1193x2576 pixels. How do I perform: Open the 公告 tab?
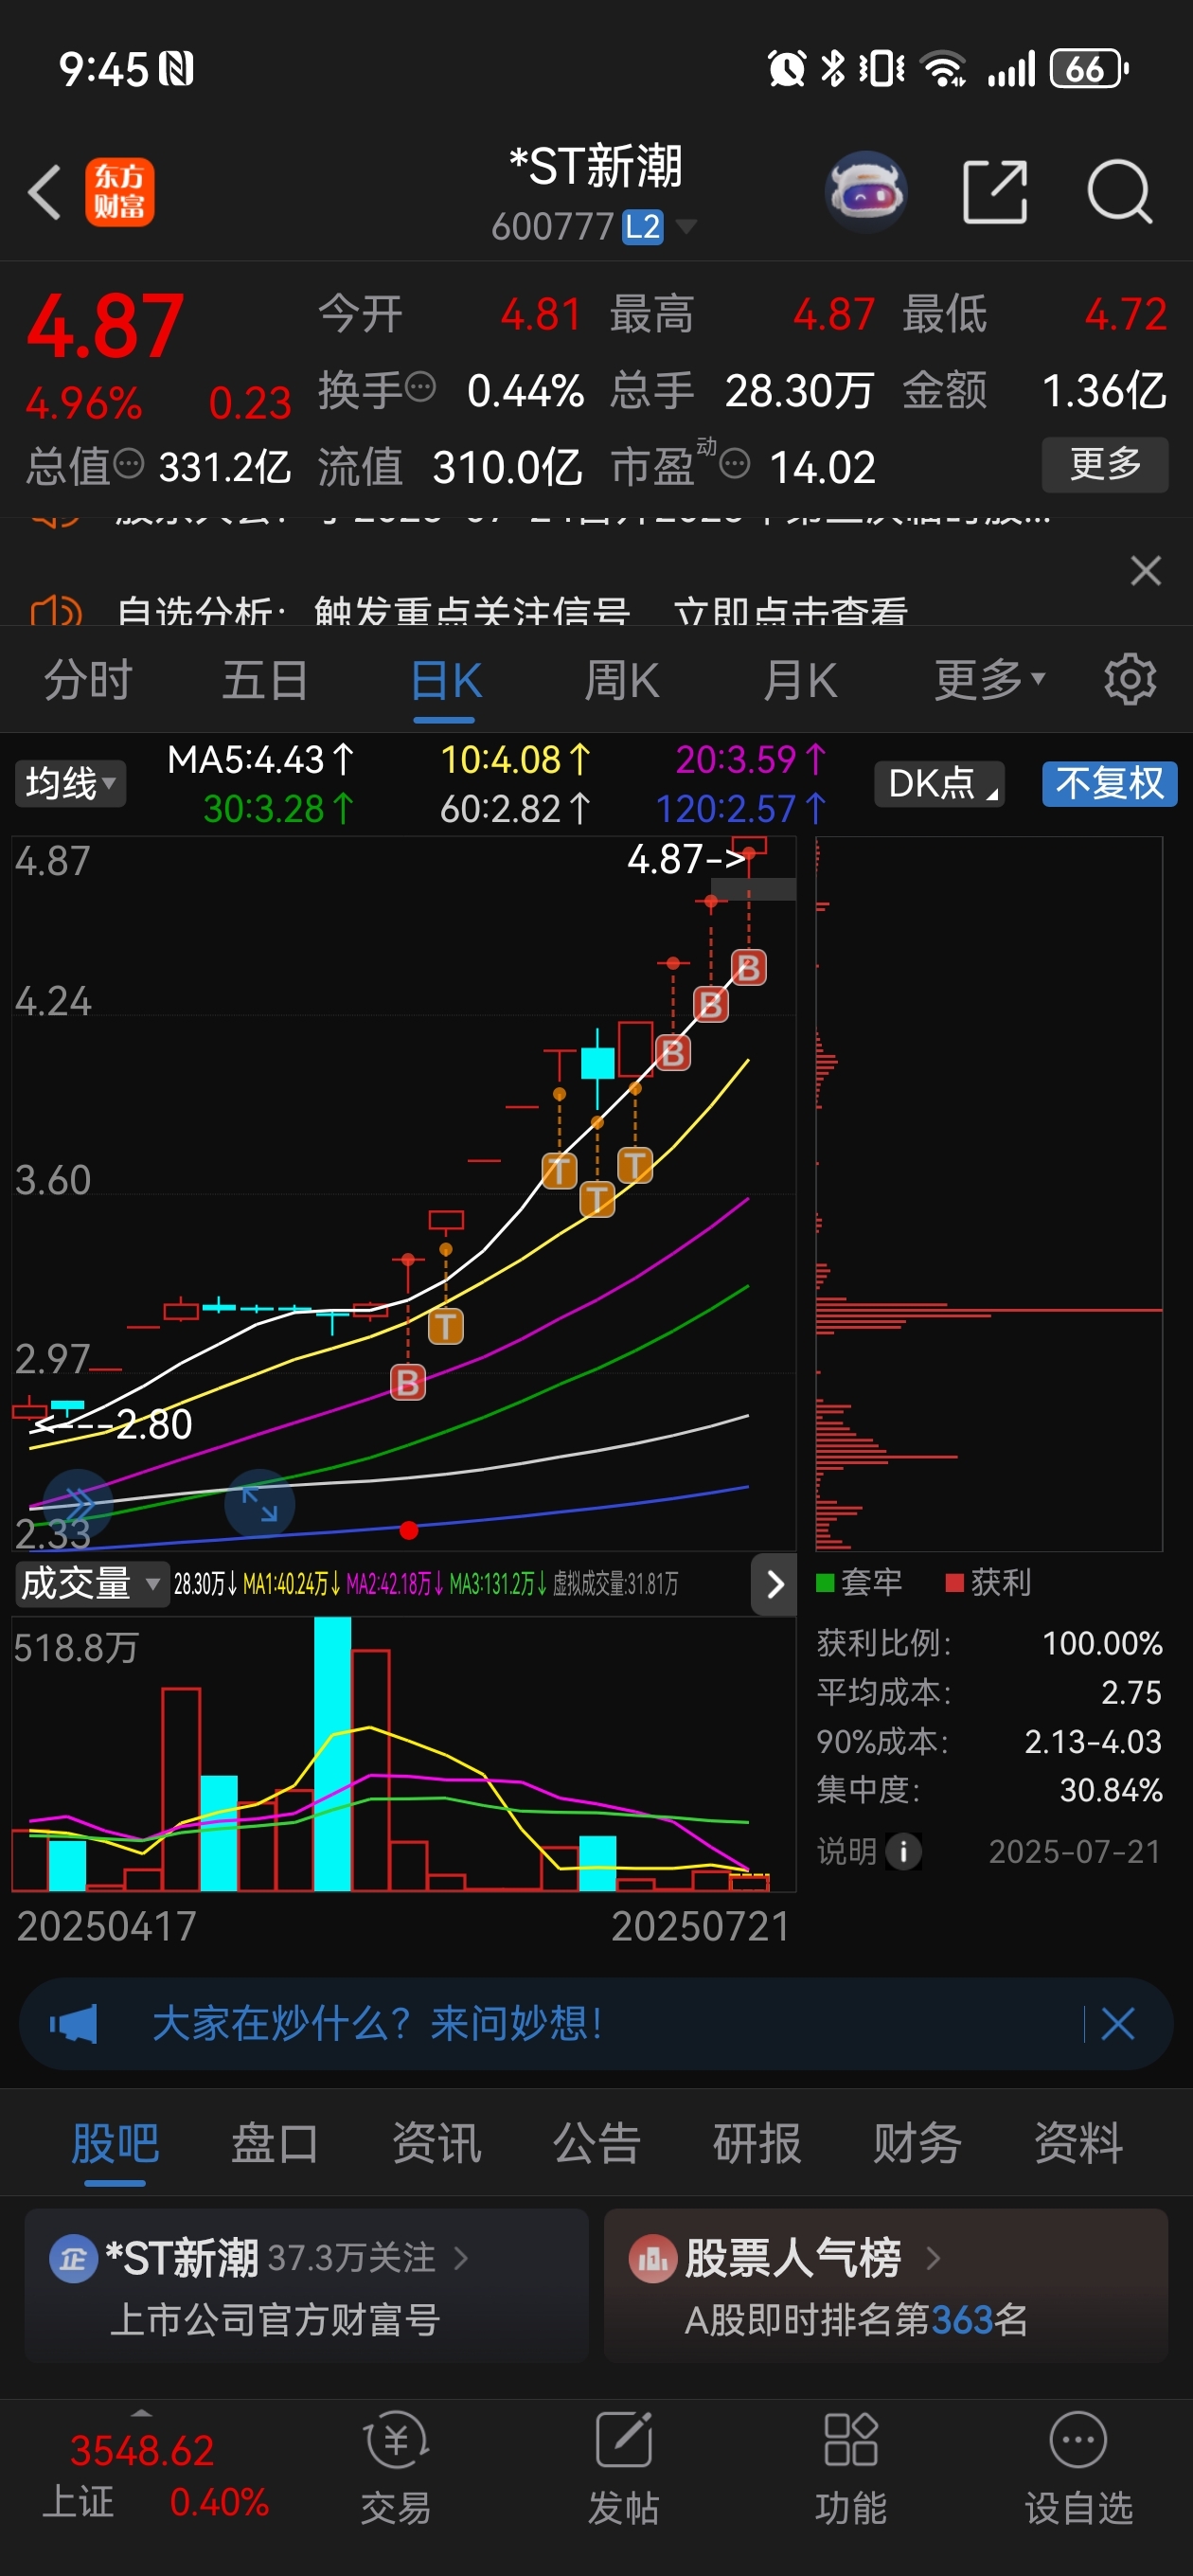click(597, 2144)
